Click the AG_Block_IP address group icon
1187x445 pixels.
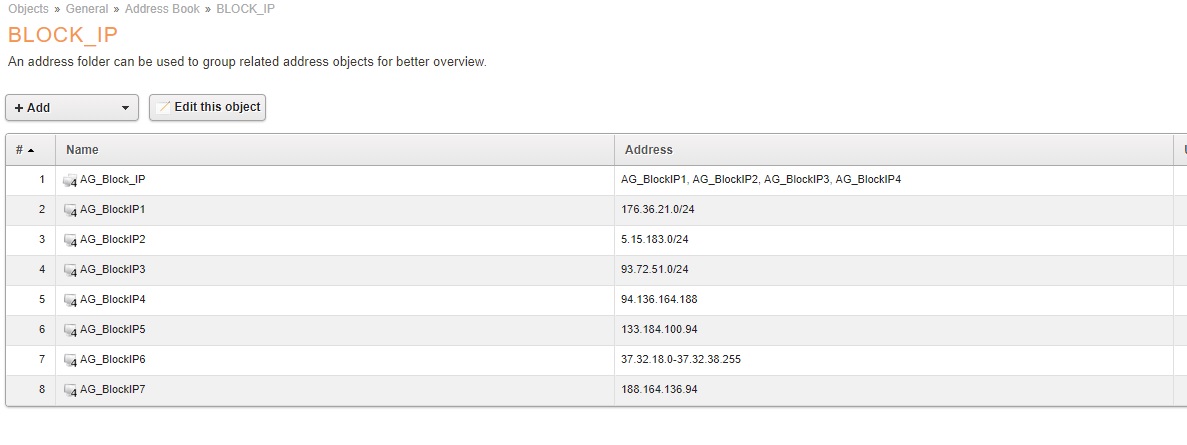pyautogui.click(x=70, y=180)
